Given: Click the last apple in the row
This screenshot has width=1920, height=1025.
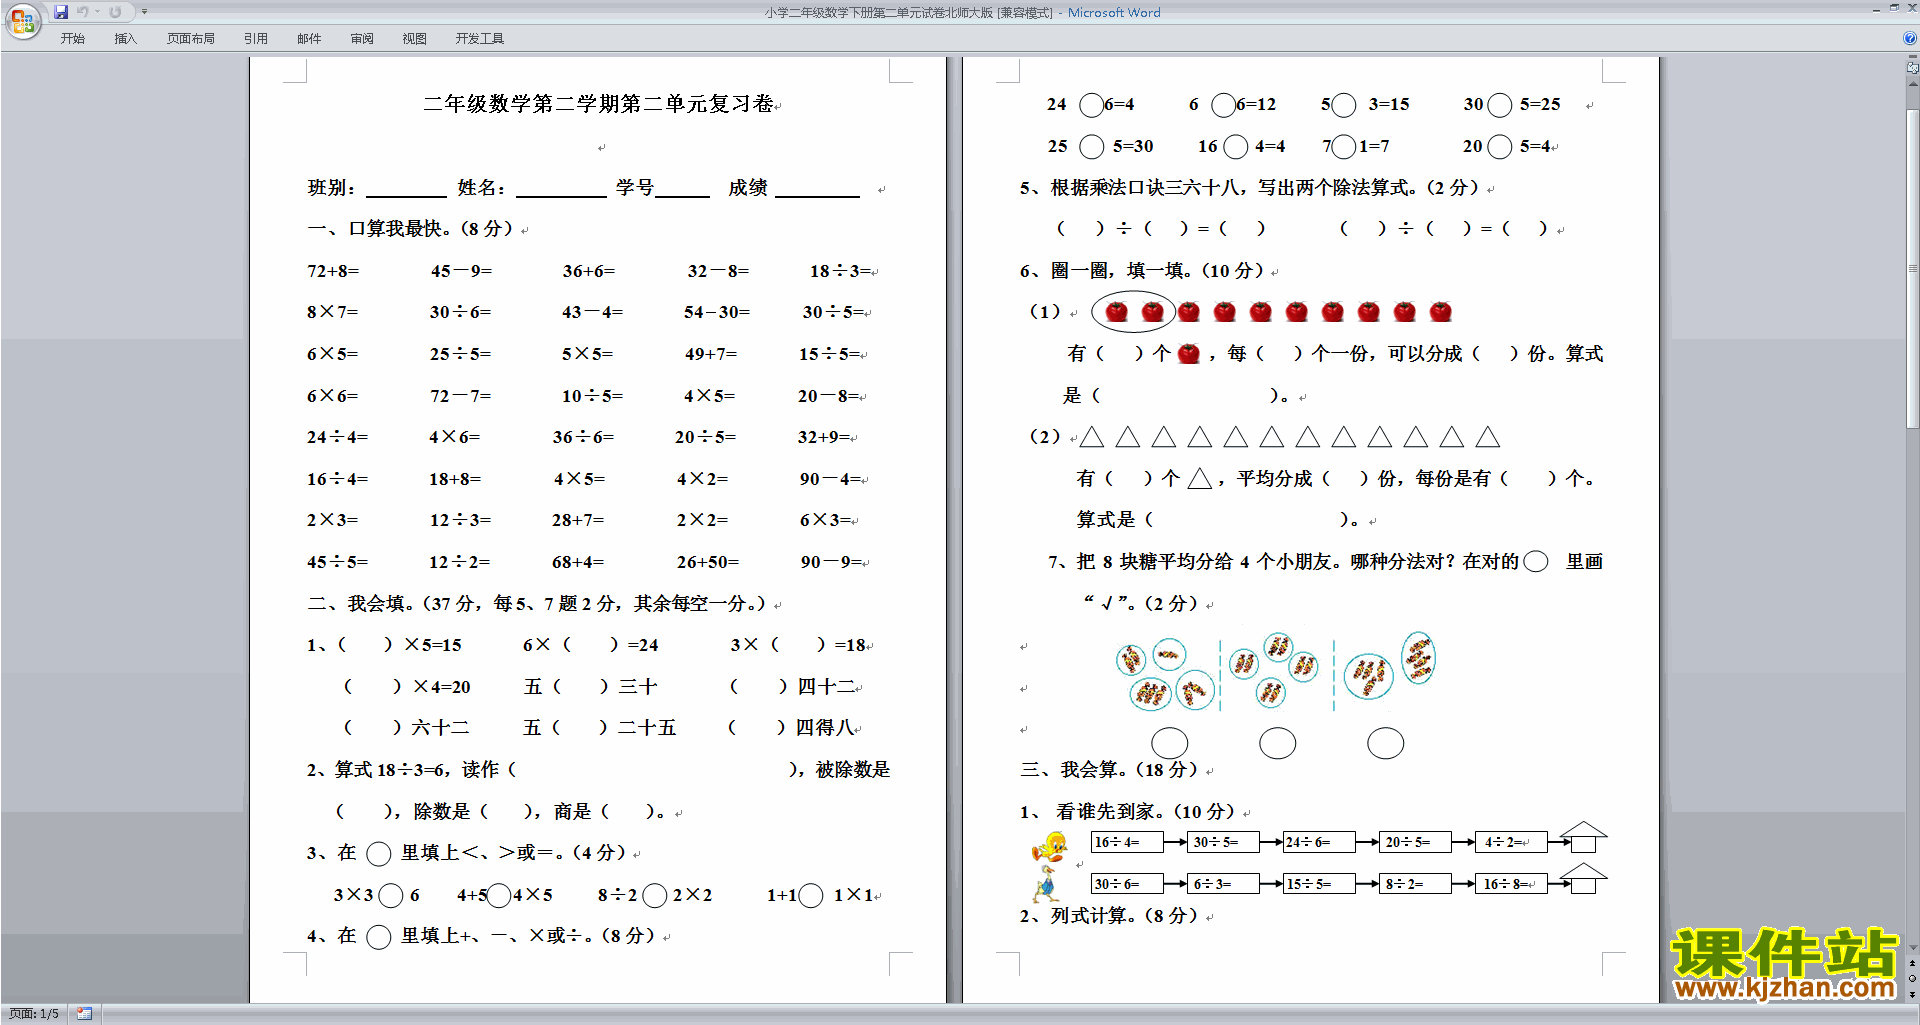Looking at the screenshot, I should click(1441, 312).
